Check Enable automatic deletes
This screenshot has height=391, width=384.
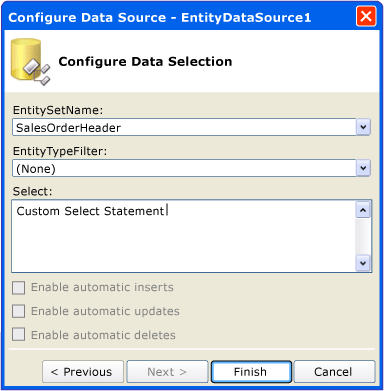(18, 335)
